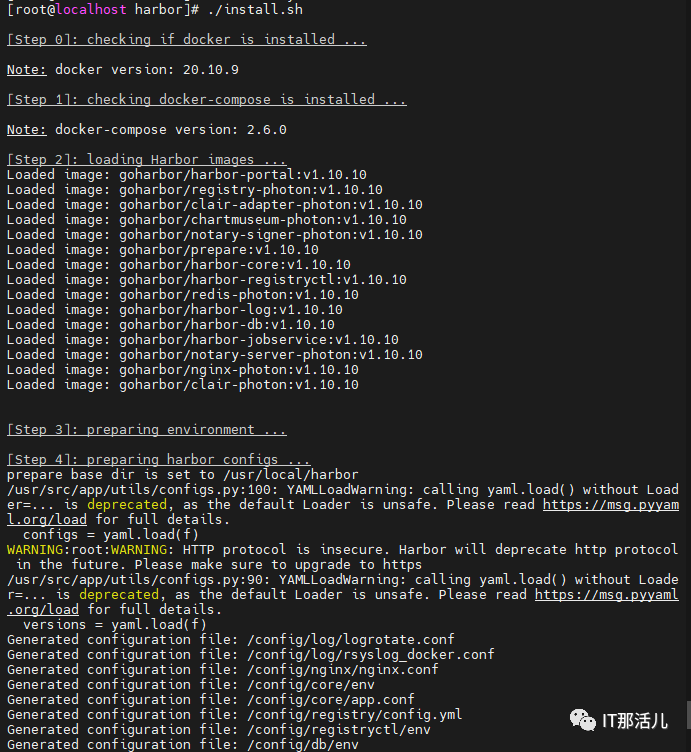Open the second msg.pyyaml.org/load hyperlink
This screenshot has height=752, width=691.
[606, 594]
